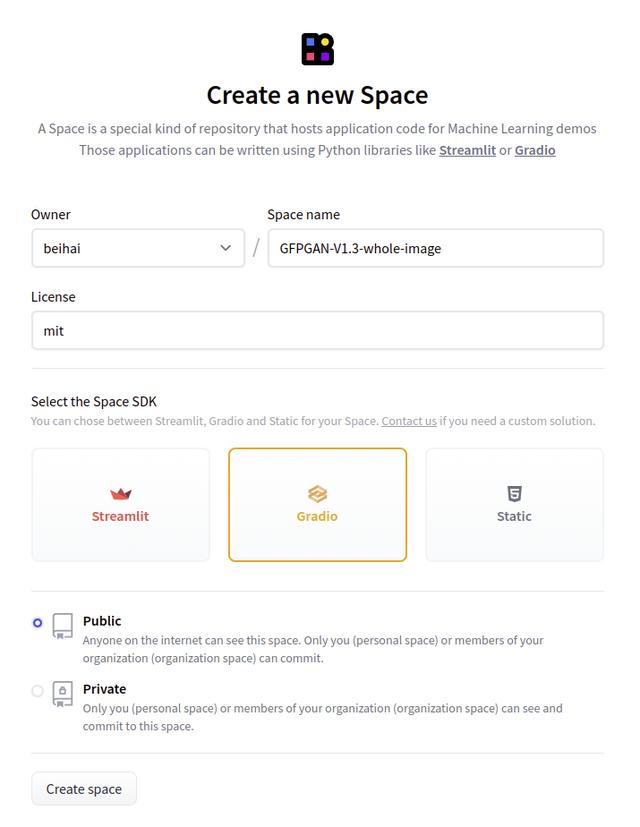This screenshot has height=827, width=640.
Task: Expand the Owner chevron arrow
Action: [x=226, y=248]
